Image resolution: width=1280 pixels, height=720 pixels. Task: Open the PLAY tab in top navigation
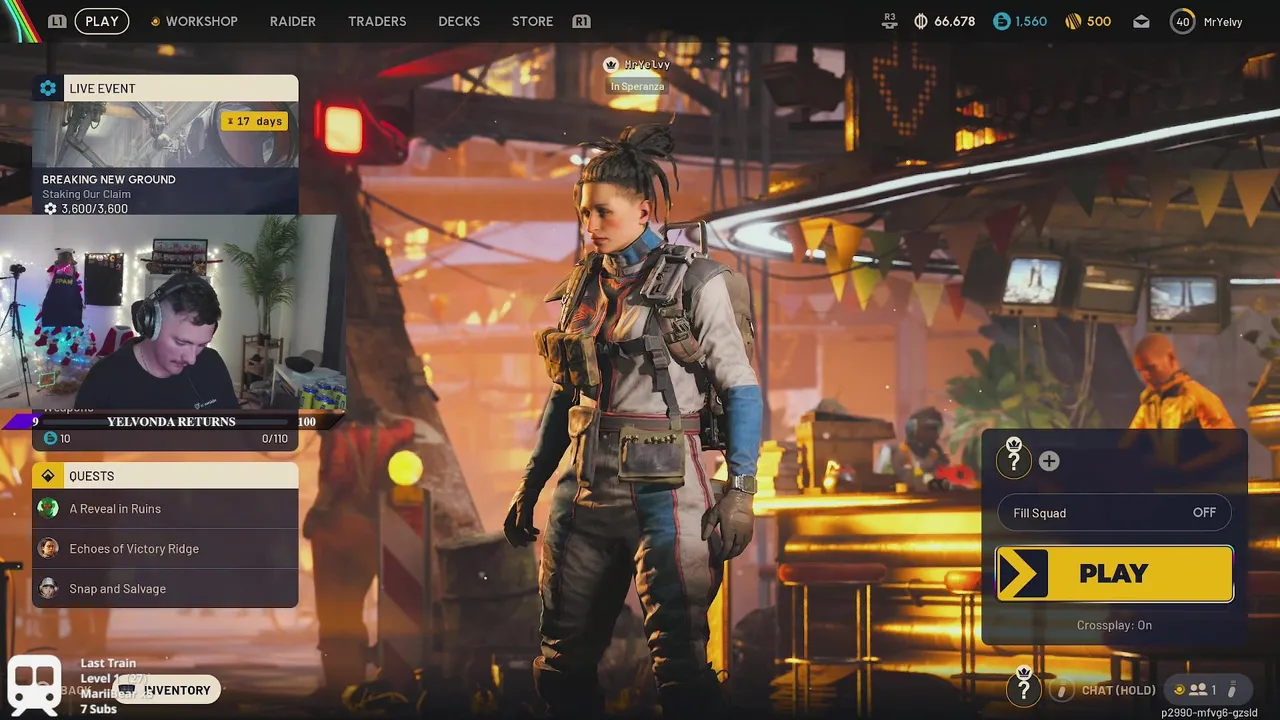pos(102,21)
